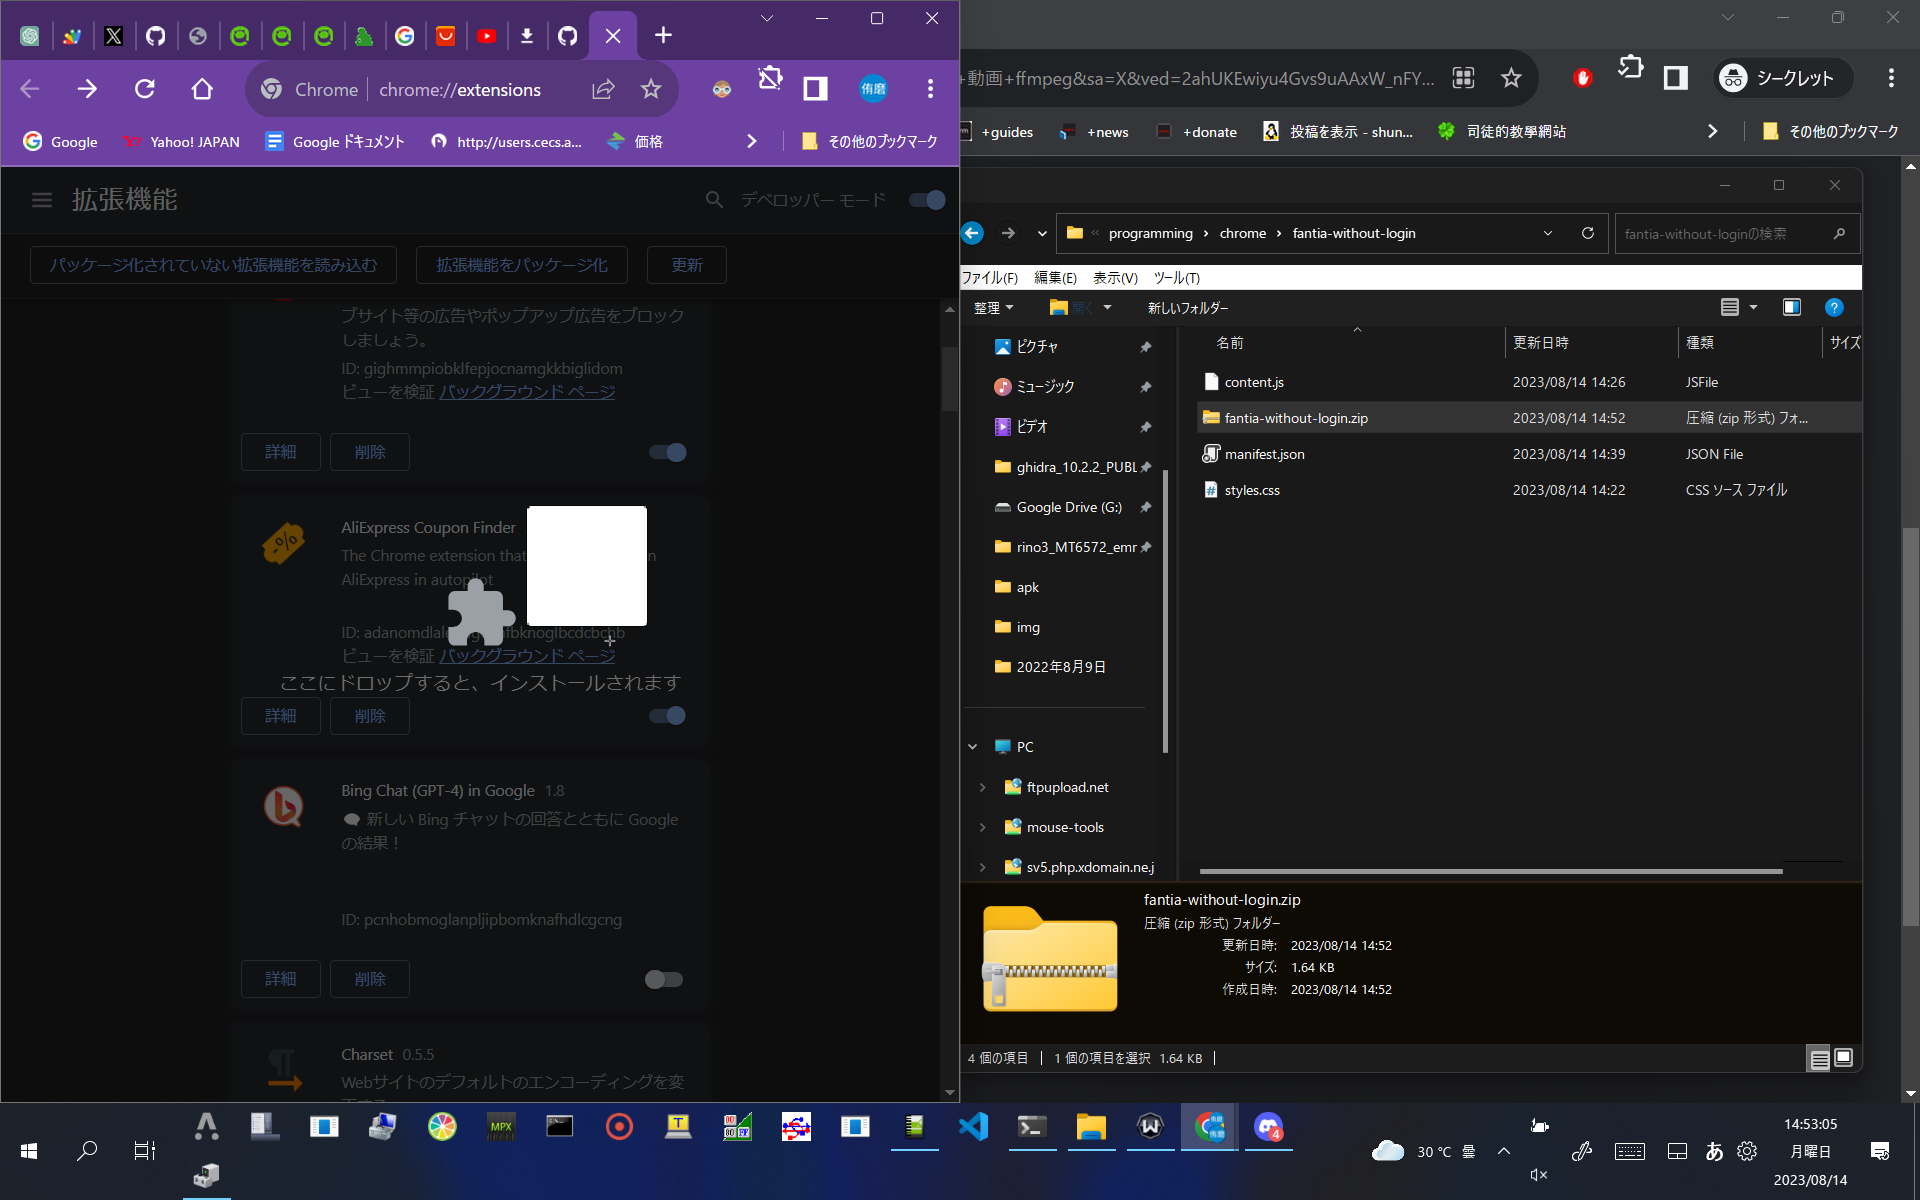The width and height of the screenshot is (1920, 1200).
Task: Open the 表示(V) menu in Explorer
Action: pos(1113,278)
